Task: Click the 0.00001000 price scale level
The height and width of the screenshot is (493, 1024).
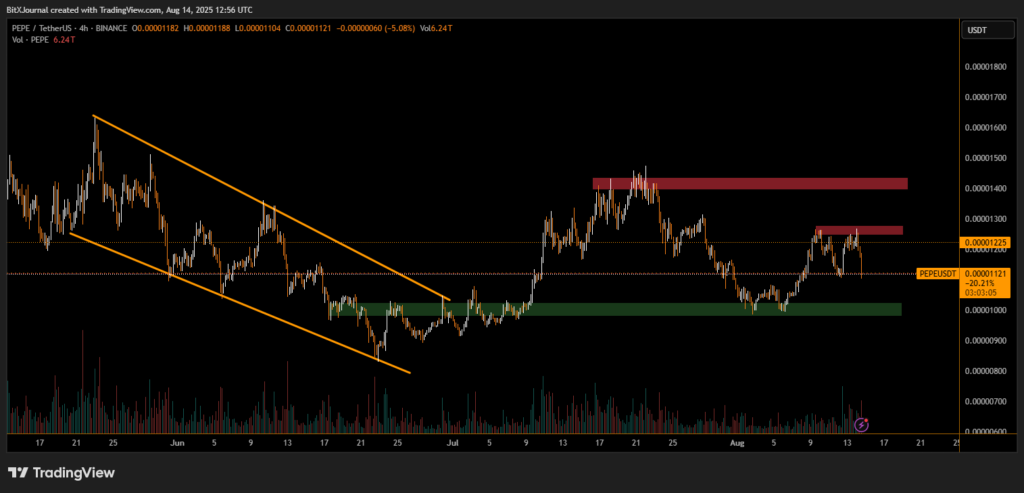Action: click(x=983, y=309)
